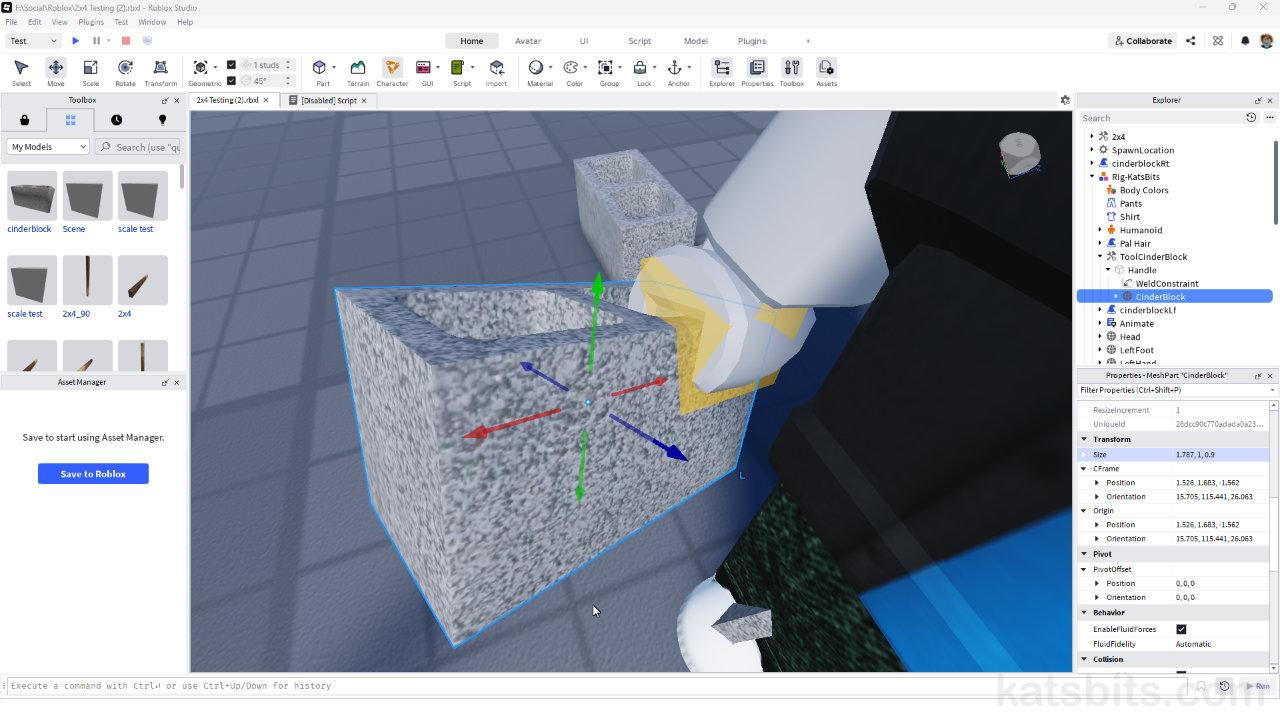Click the view orientation gizmo
Image resolution: width=1280 pixels, height=720 pixels.
[1022, 153]
